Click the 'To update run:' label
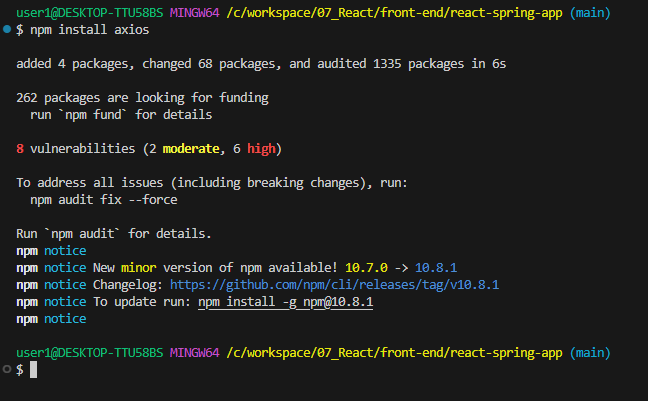This screenshot has height=401, width=648. (142, 302)
